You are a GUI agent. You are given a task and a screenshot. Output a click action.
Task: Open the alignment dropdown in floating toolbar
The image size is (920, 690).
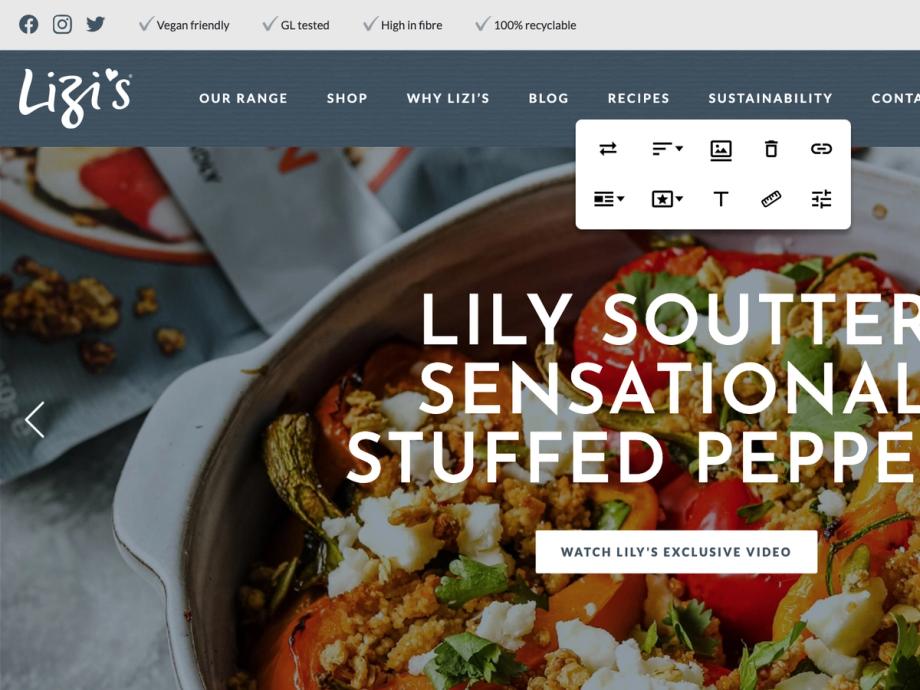tap(667, 149)
